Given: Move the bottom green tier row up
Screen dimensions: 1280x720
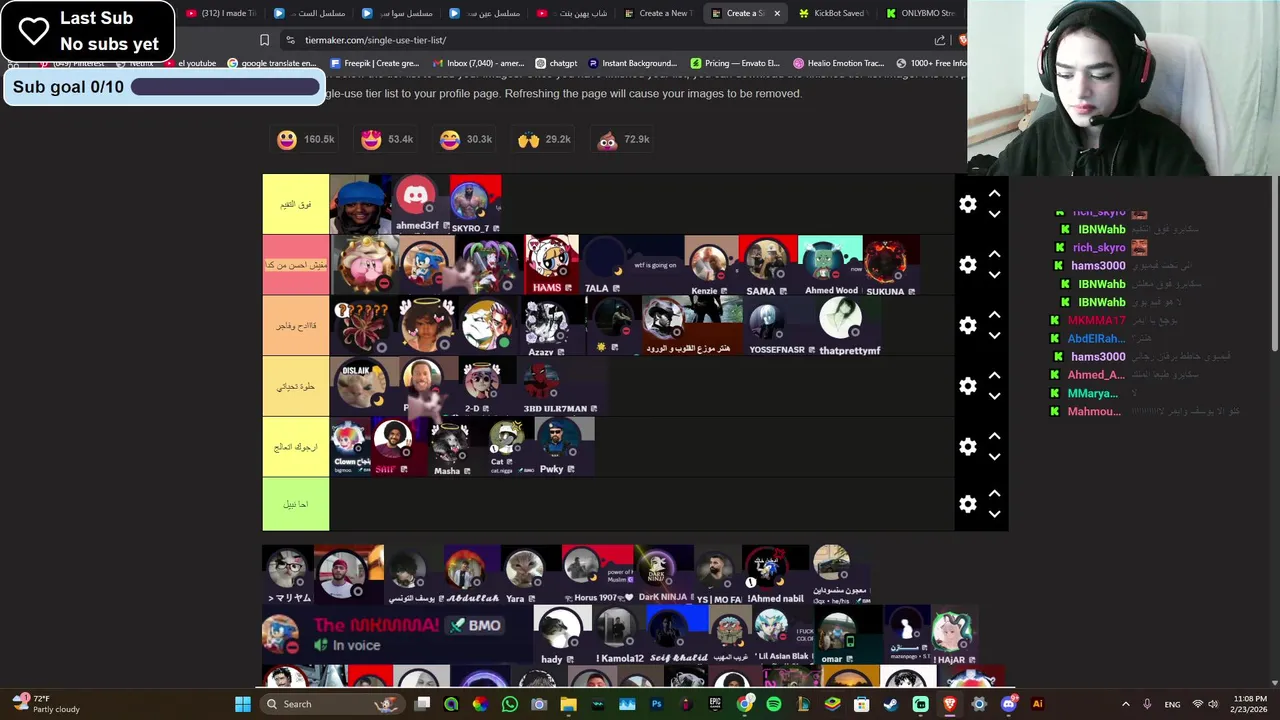Looking at the screenshot, I should pos(994,494).
